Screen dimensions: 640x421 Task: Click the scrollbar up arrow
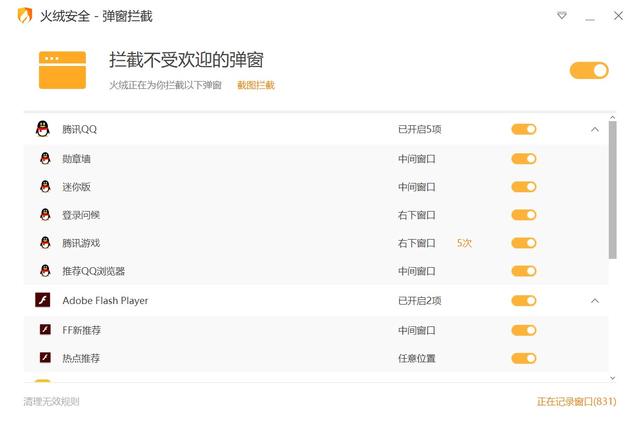612,118
